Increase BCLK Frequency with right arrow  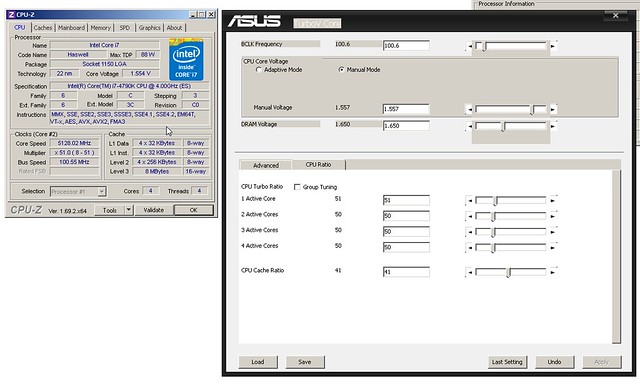click(553, 46)
